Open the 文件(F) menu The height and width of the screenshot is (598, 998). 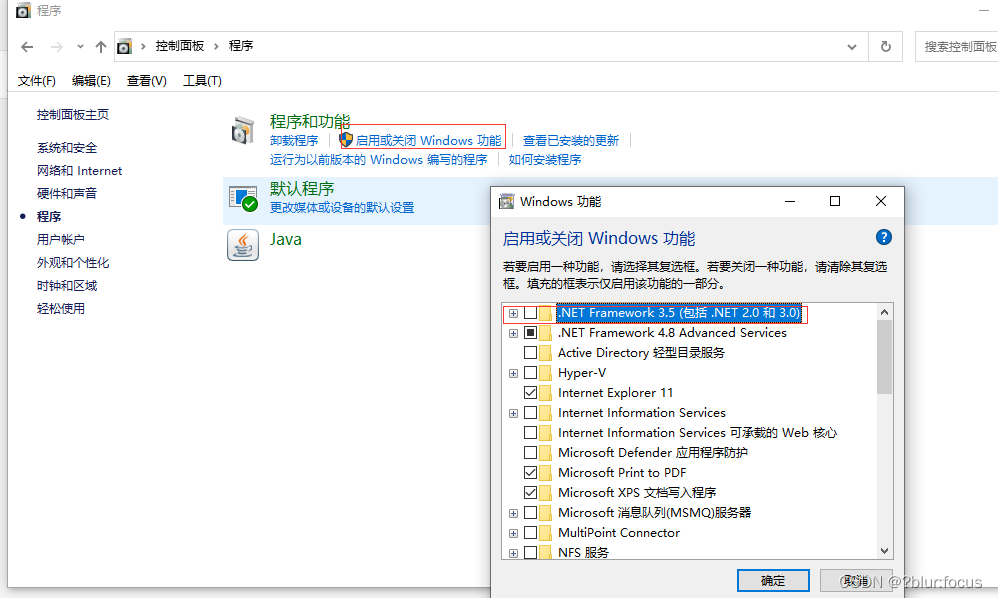(x=36, y=81)
